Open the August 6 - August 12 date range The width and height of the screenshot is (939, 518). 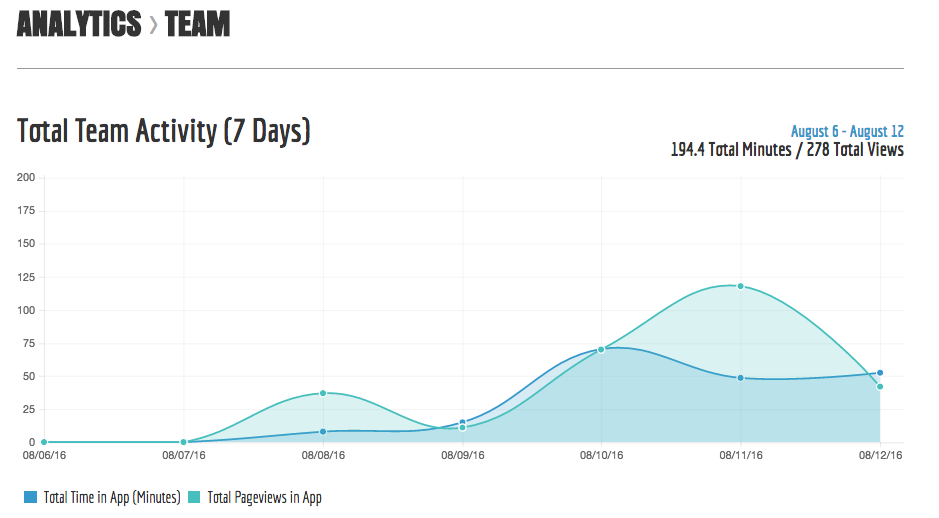coord(846,131)
